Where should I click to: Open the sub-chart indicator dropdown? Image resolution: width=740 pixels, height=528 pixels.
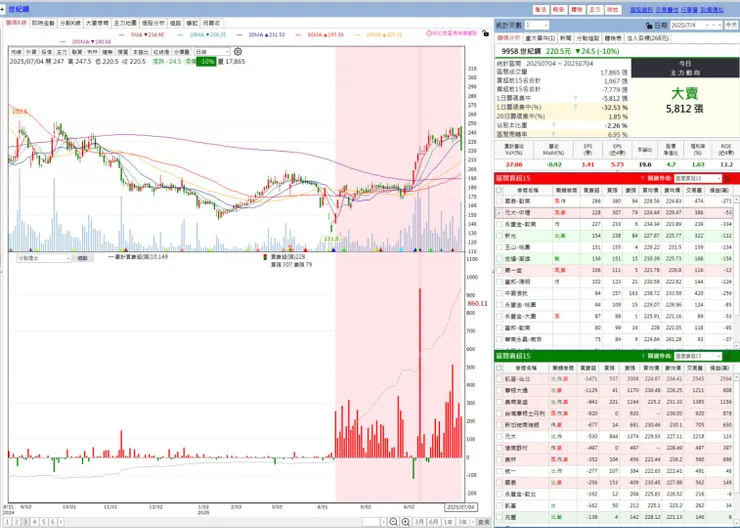click(44, 258)
